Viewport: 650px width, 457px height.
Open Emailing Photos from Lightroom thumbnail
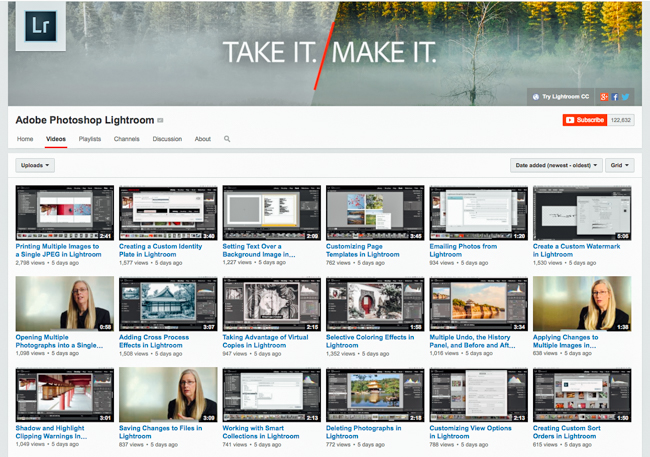click(x=478, y=213)
